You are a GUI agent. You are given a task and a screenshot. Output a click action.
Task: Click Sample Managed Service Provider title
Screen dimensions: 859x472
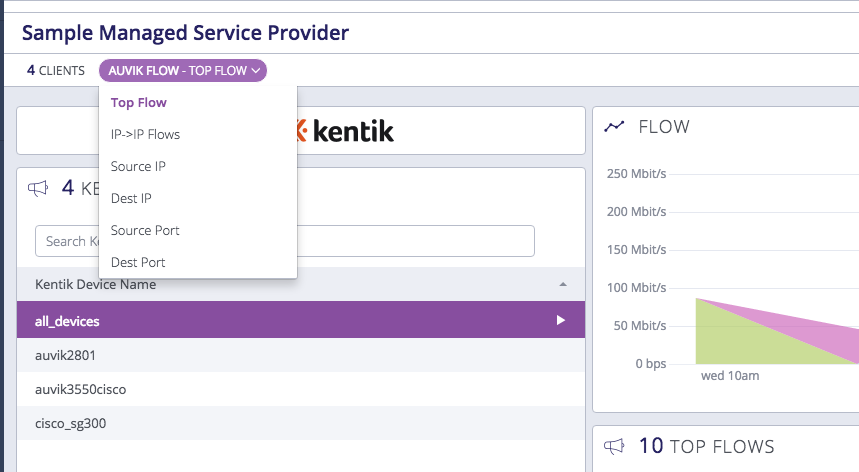[x=185, y=33]
